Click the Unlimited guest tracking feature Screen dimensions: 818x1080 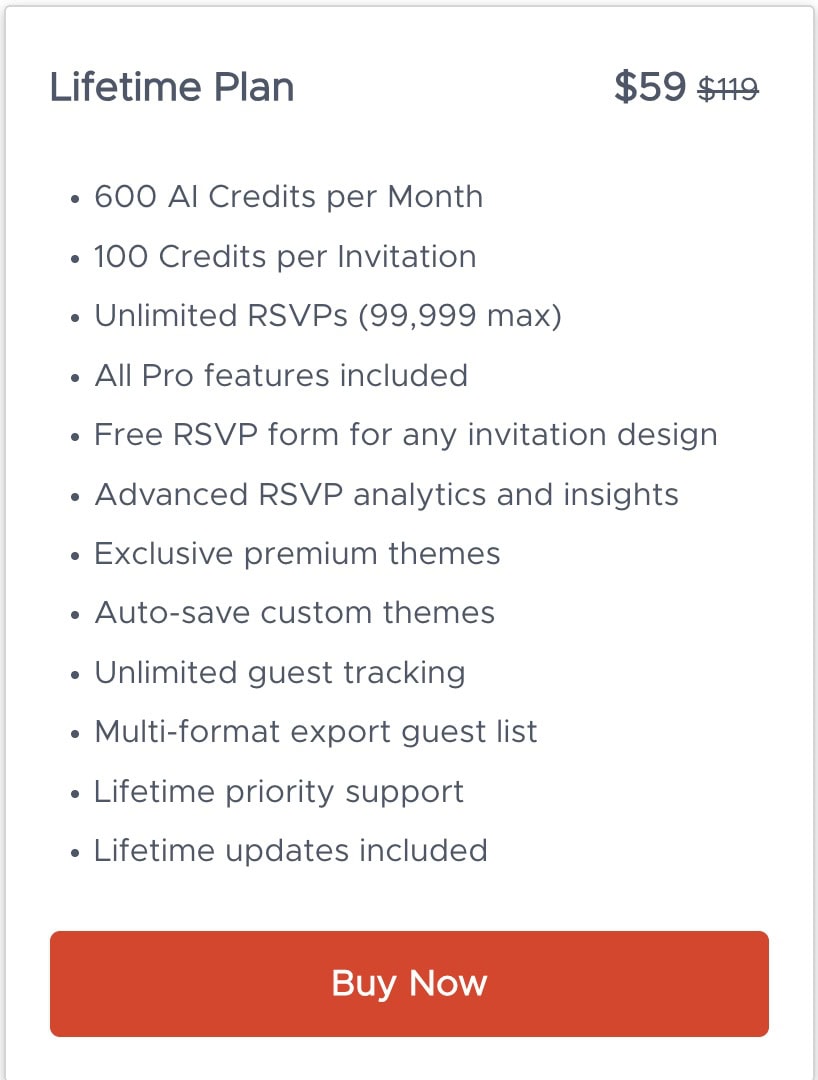(279, 673)
